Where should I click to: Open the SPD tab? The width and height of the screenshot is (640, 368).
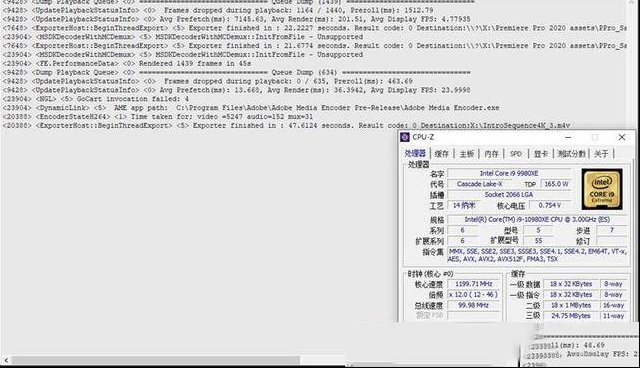click(x=516, y=154)
